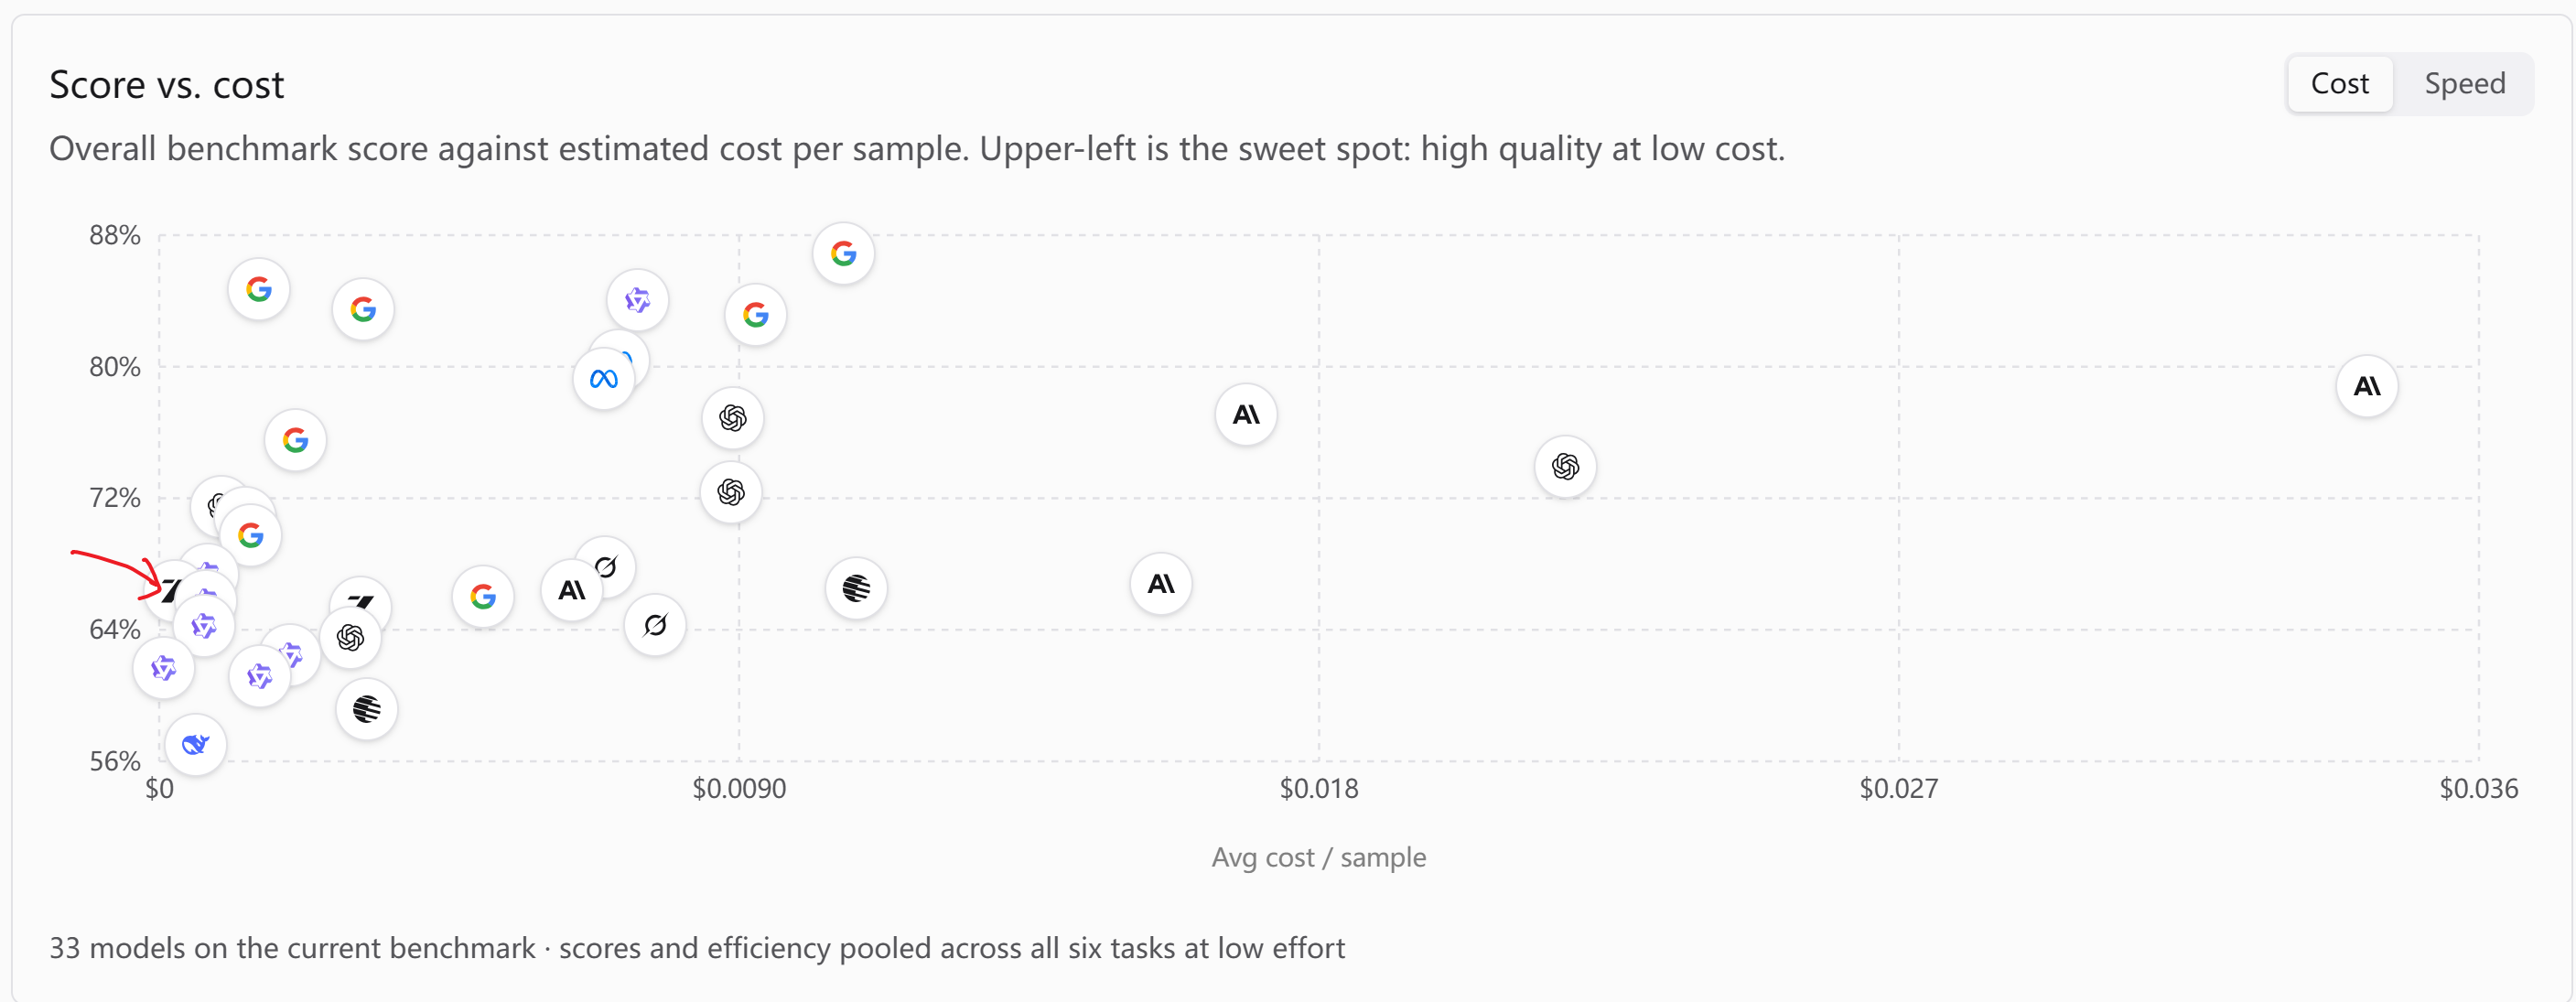The width and height of the screenshot is (2576, 1002).
Task: Select the Anthropic marker near 67% and $0.0155
Action: point(1160,583)
